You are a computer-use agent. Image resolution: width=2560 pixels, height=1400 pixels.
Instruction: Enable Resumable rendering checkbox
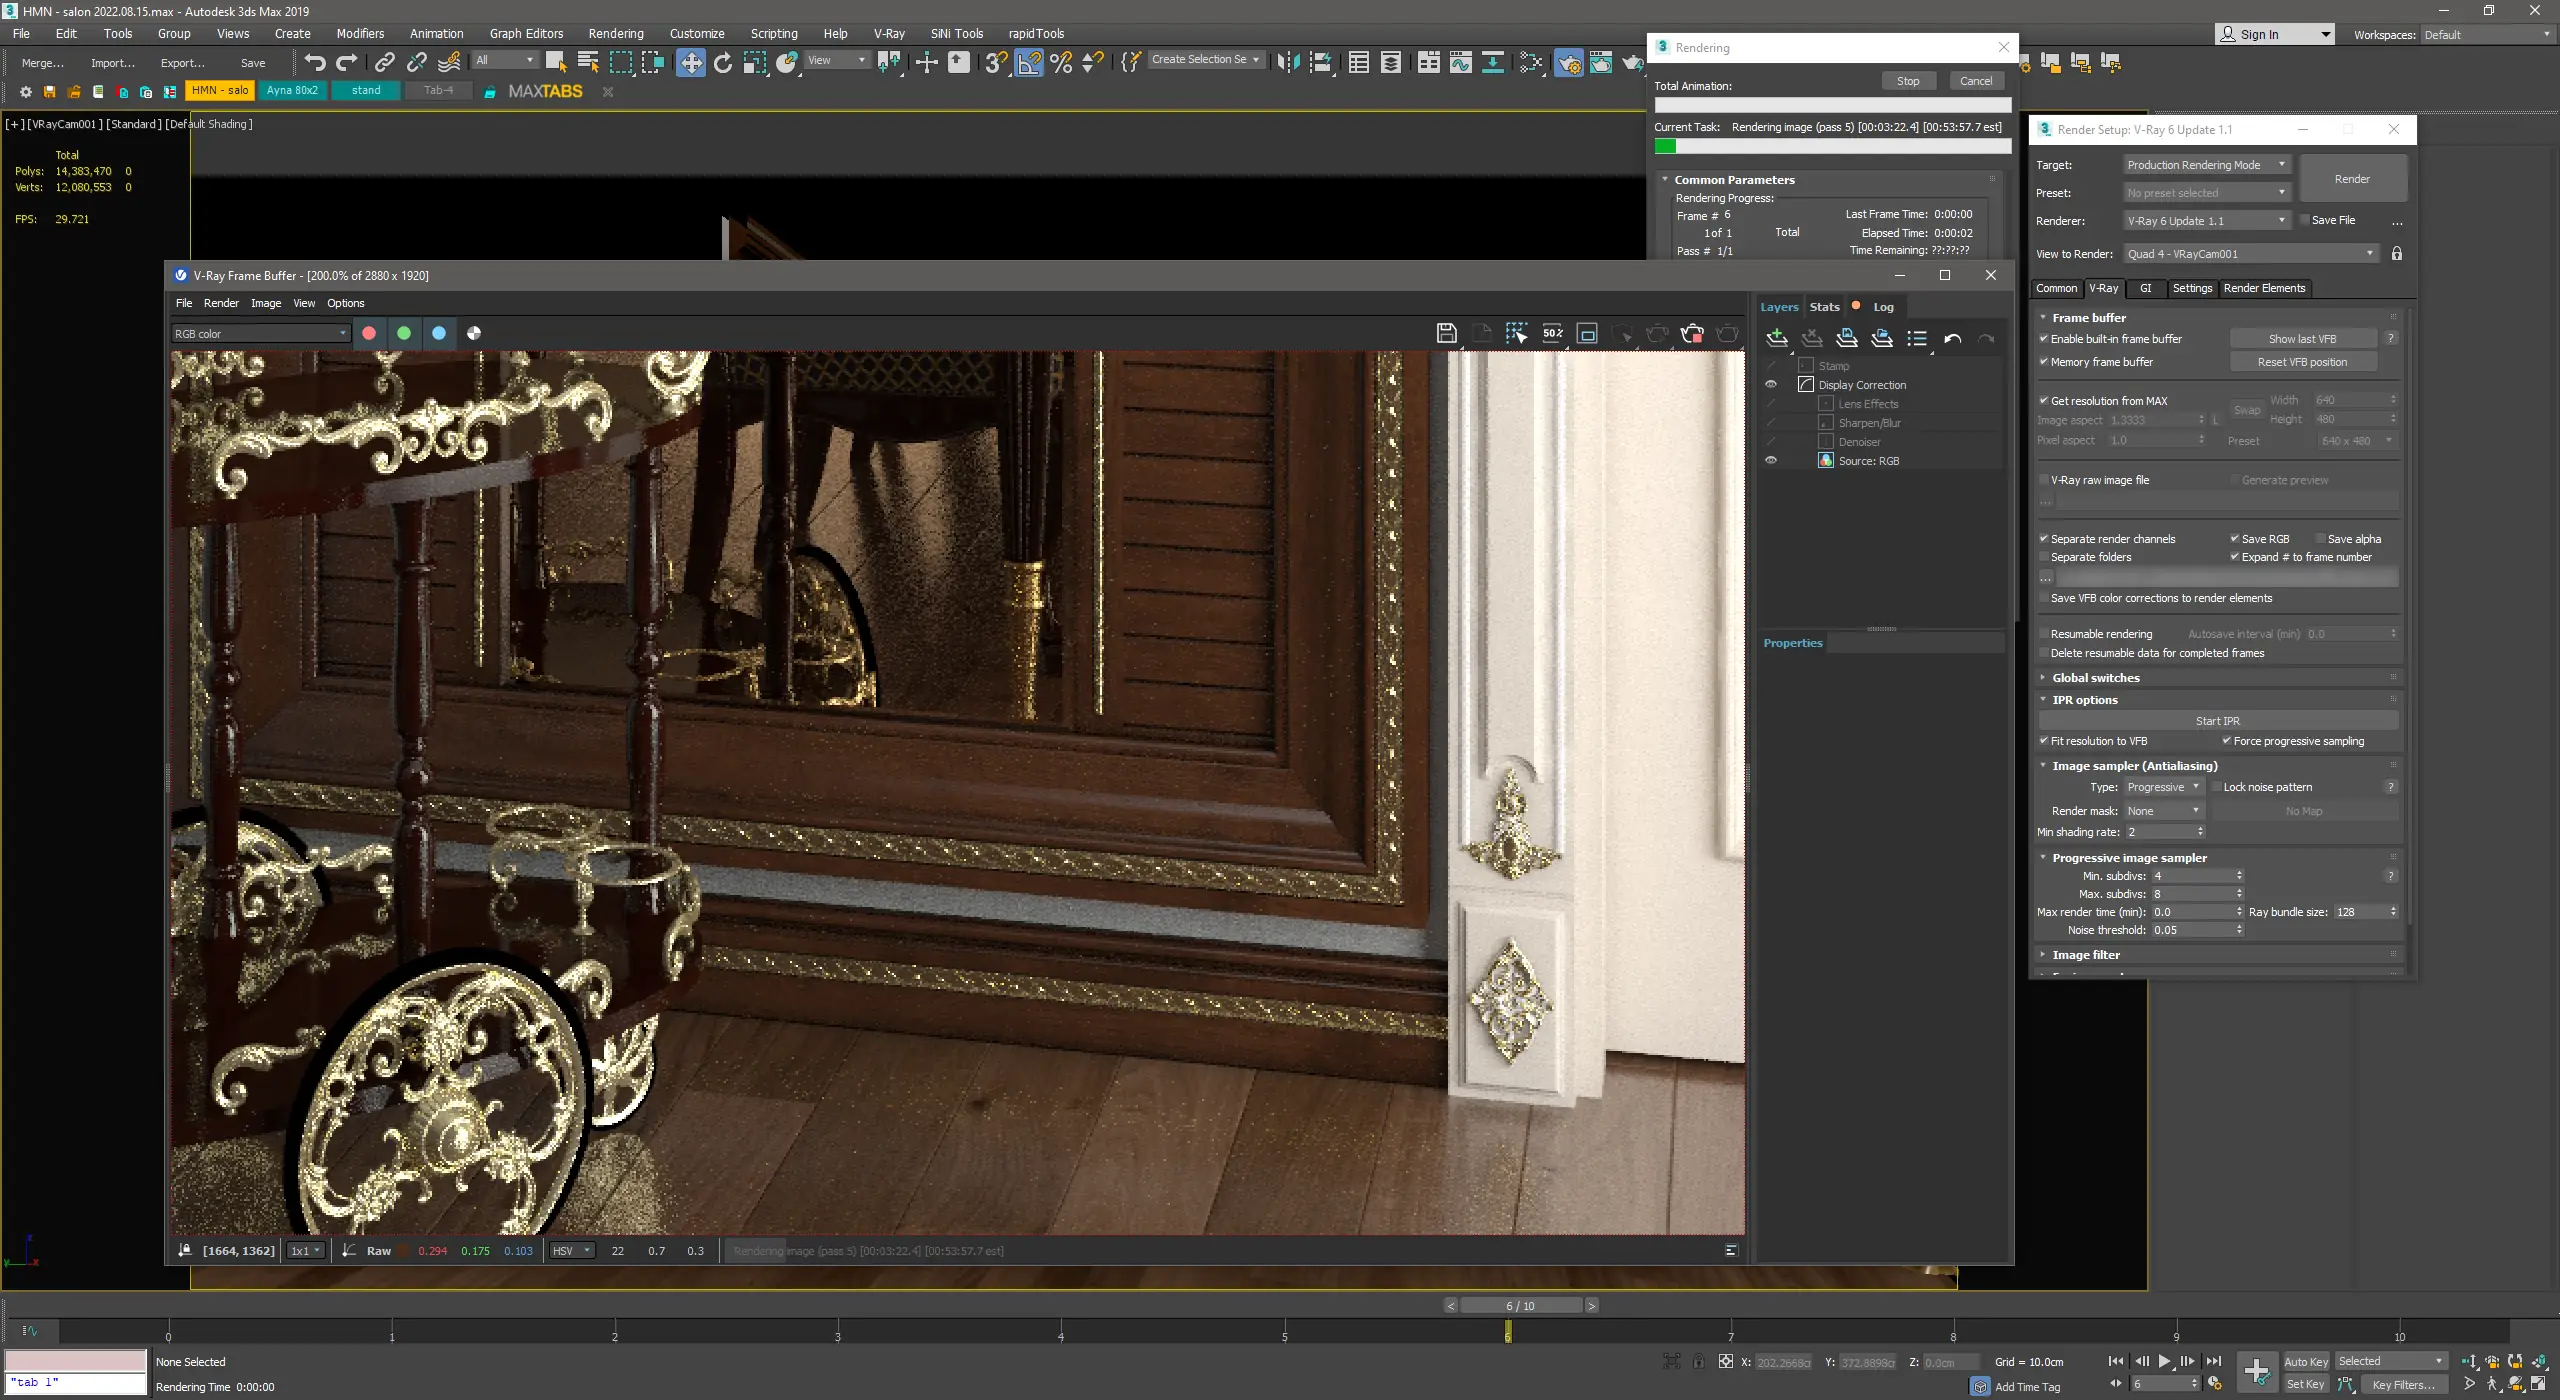pos(2044,634)
